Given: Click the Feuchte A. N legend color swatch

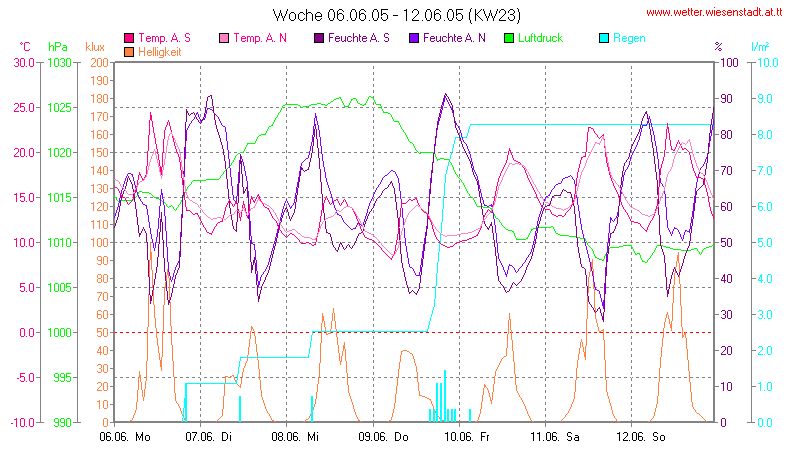Looking at the screenshot, I should [414, 38].
